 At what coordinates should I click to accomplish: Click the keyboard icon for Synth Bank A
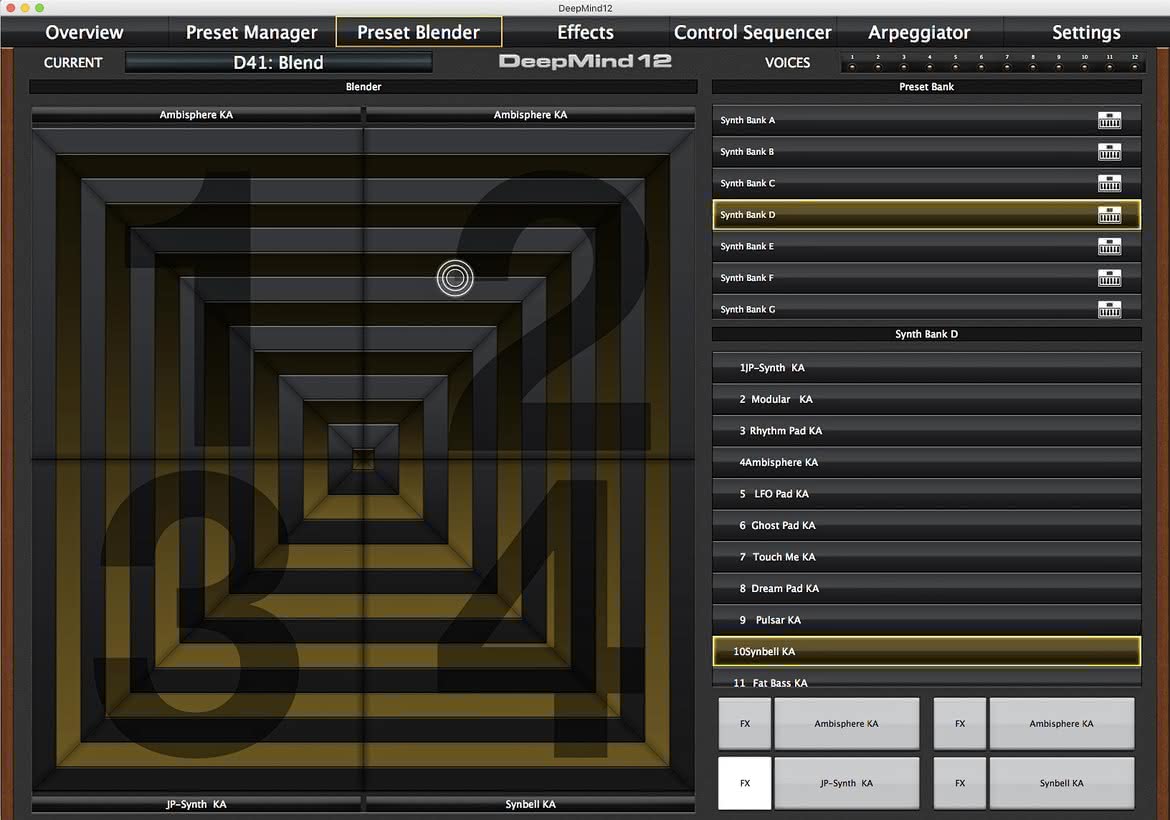pyautogui.click(x=1109, y=120)
